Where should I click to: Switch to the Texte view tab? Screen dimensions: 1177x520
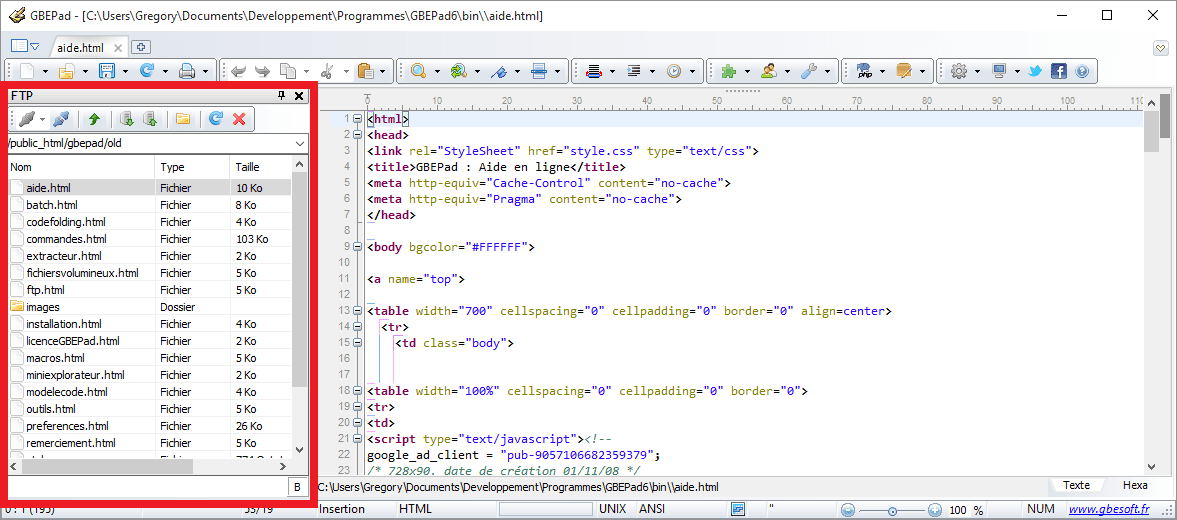tap(1076, 485)
